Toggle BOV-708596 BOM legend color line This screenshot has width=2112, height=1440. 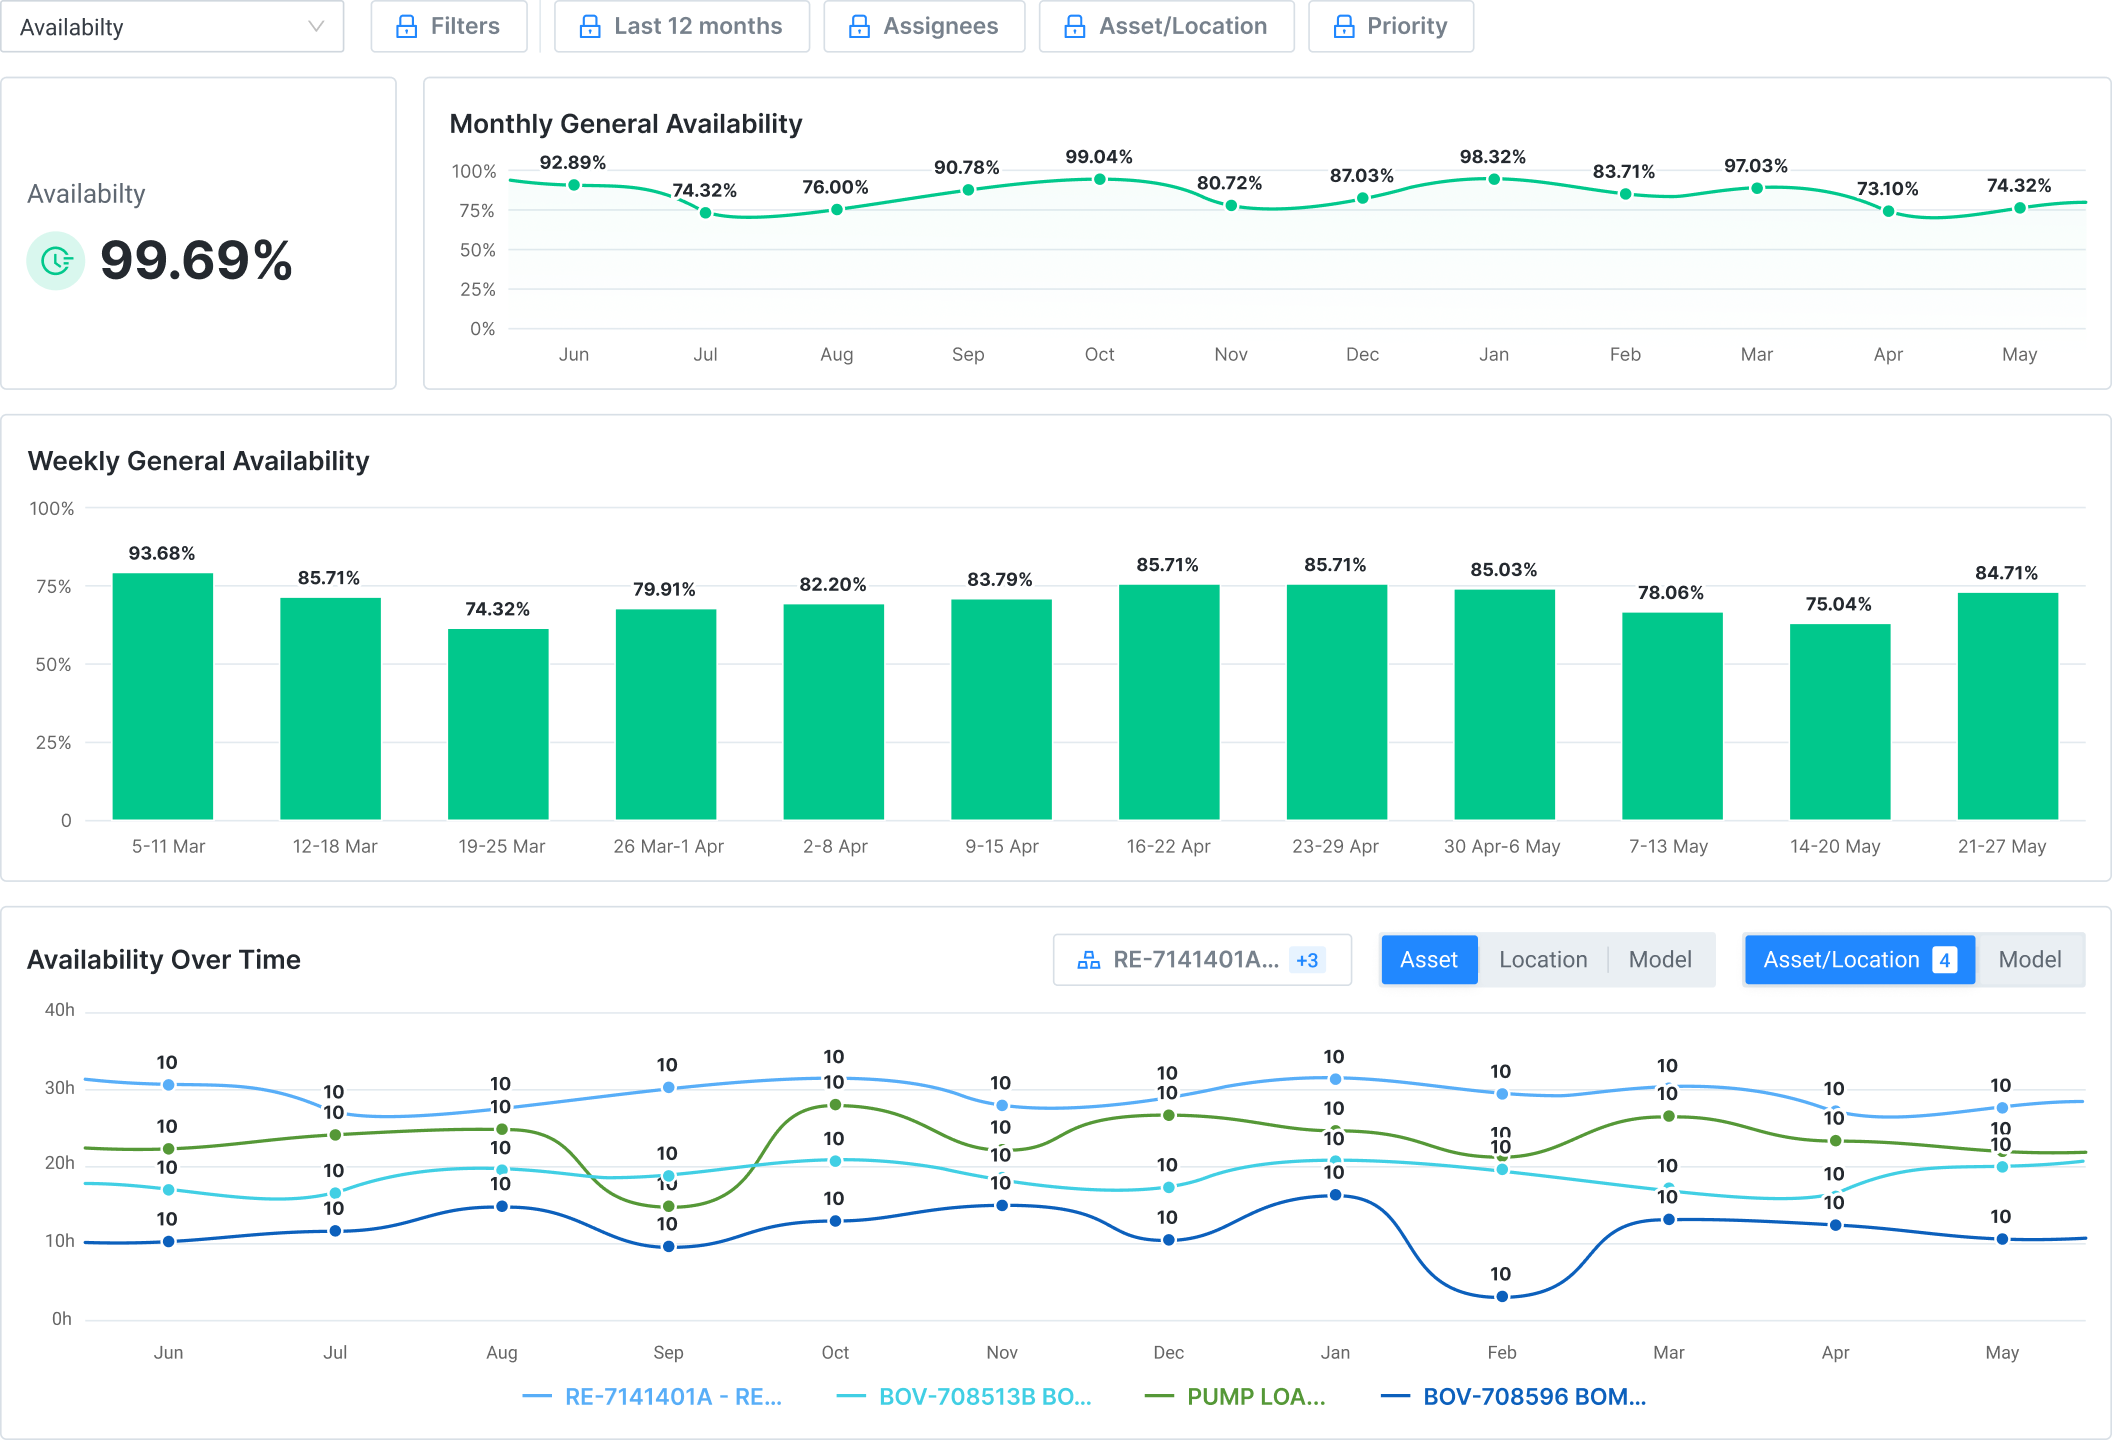click(1395, 1397)
